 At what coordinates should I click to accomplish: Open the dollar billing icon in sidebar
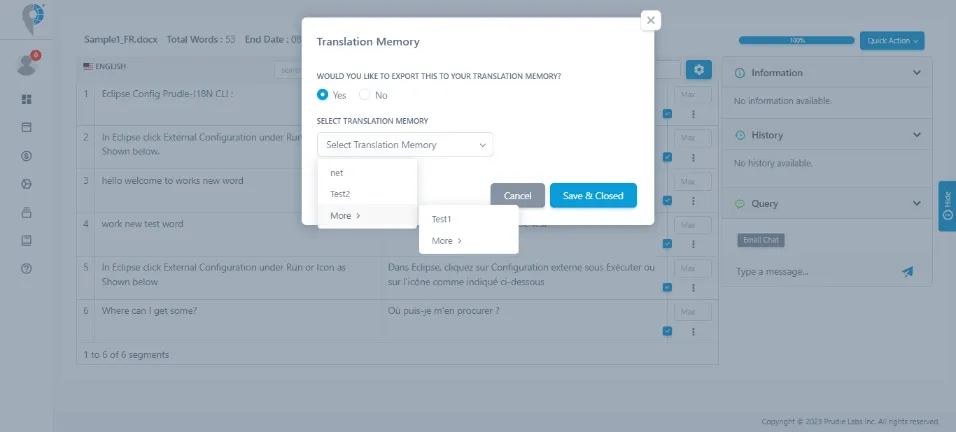coord(26,156)
